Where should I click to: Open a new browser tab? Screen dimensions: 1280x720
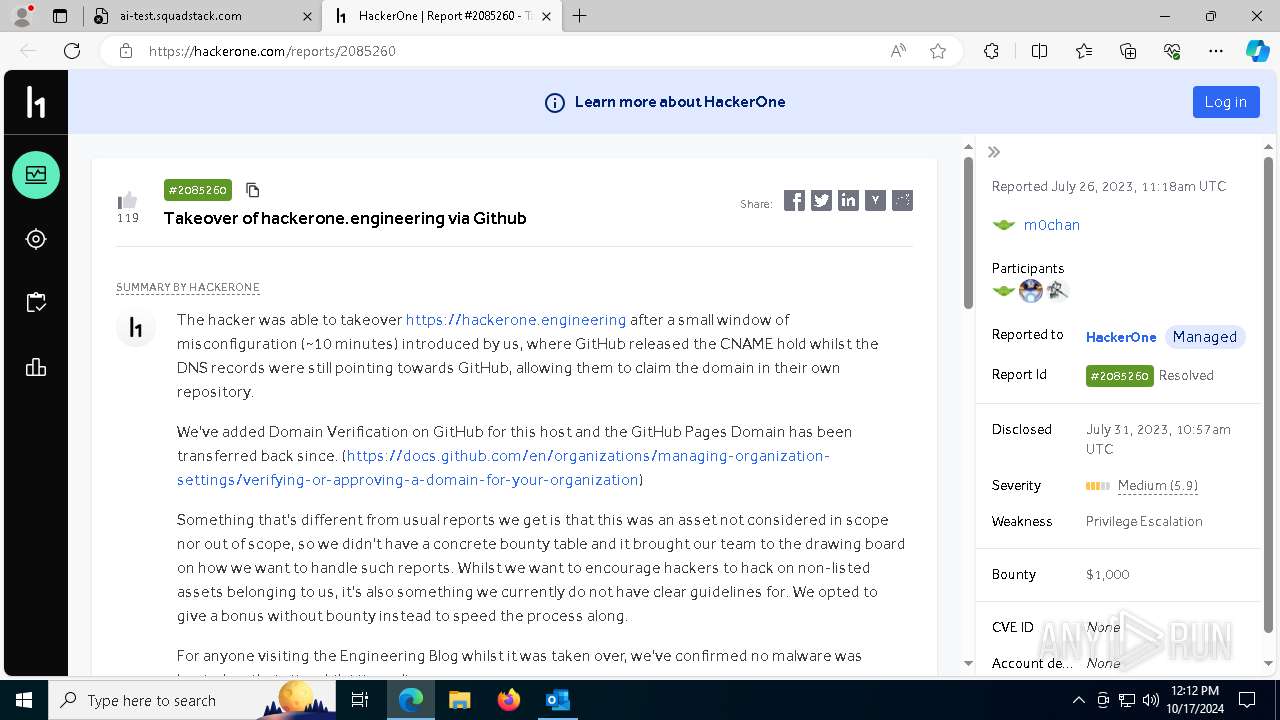pyautogui.click(x=579, y=16)
